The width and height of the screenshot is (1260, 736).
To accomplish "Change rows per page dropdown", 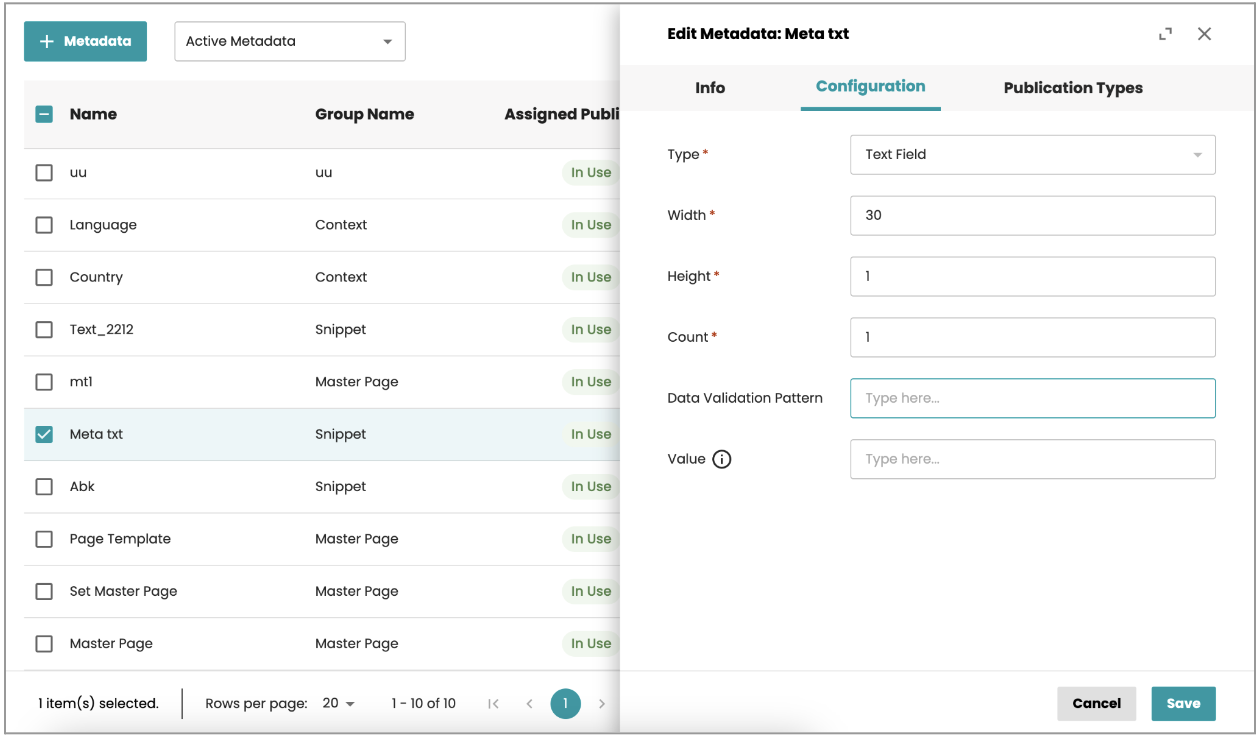I will 339,704.
